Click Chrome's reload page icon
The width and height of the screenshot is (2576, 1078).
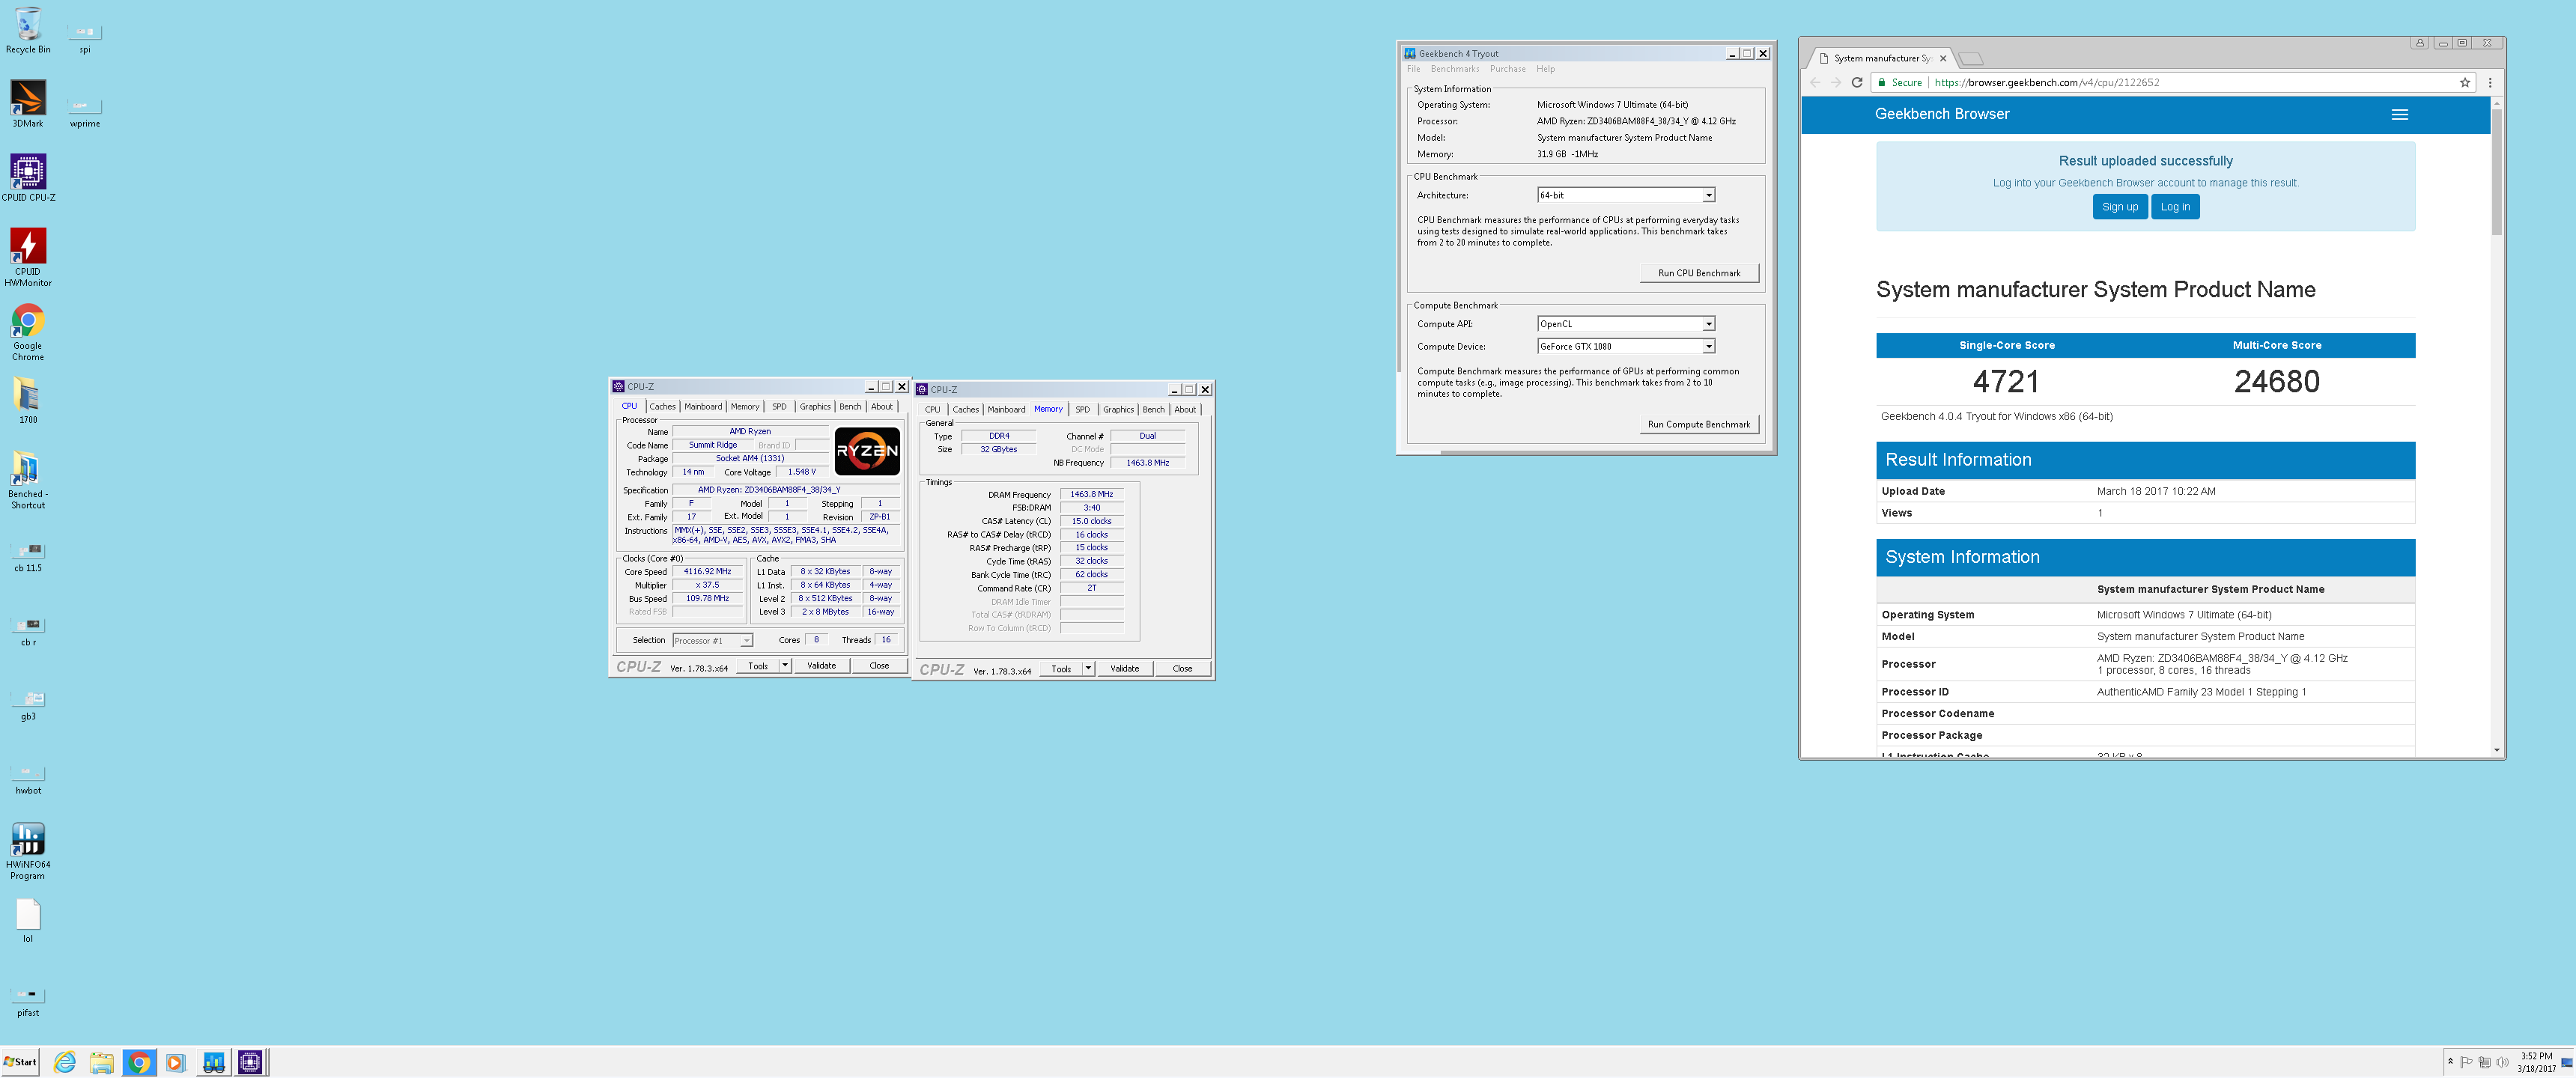(x=1857, y=83)
